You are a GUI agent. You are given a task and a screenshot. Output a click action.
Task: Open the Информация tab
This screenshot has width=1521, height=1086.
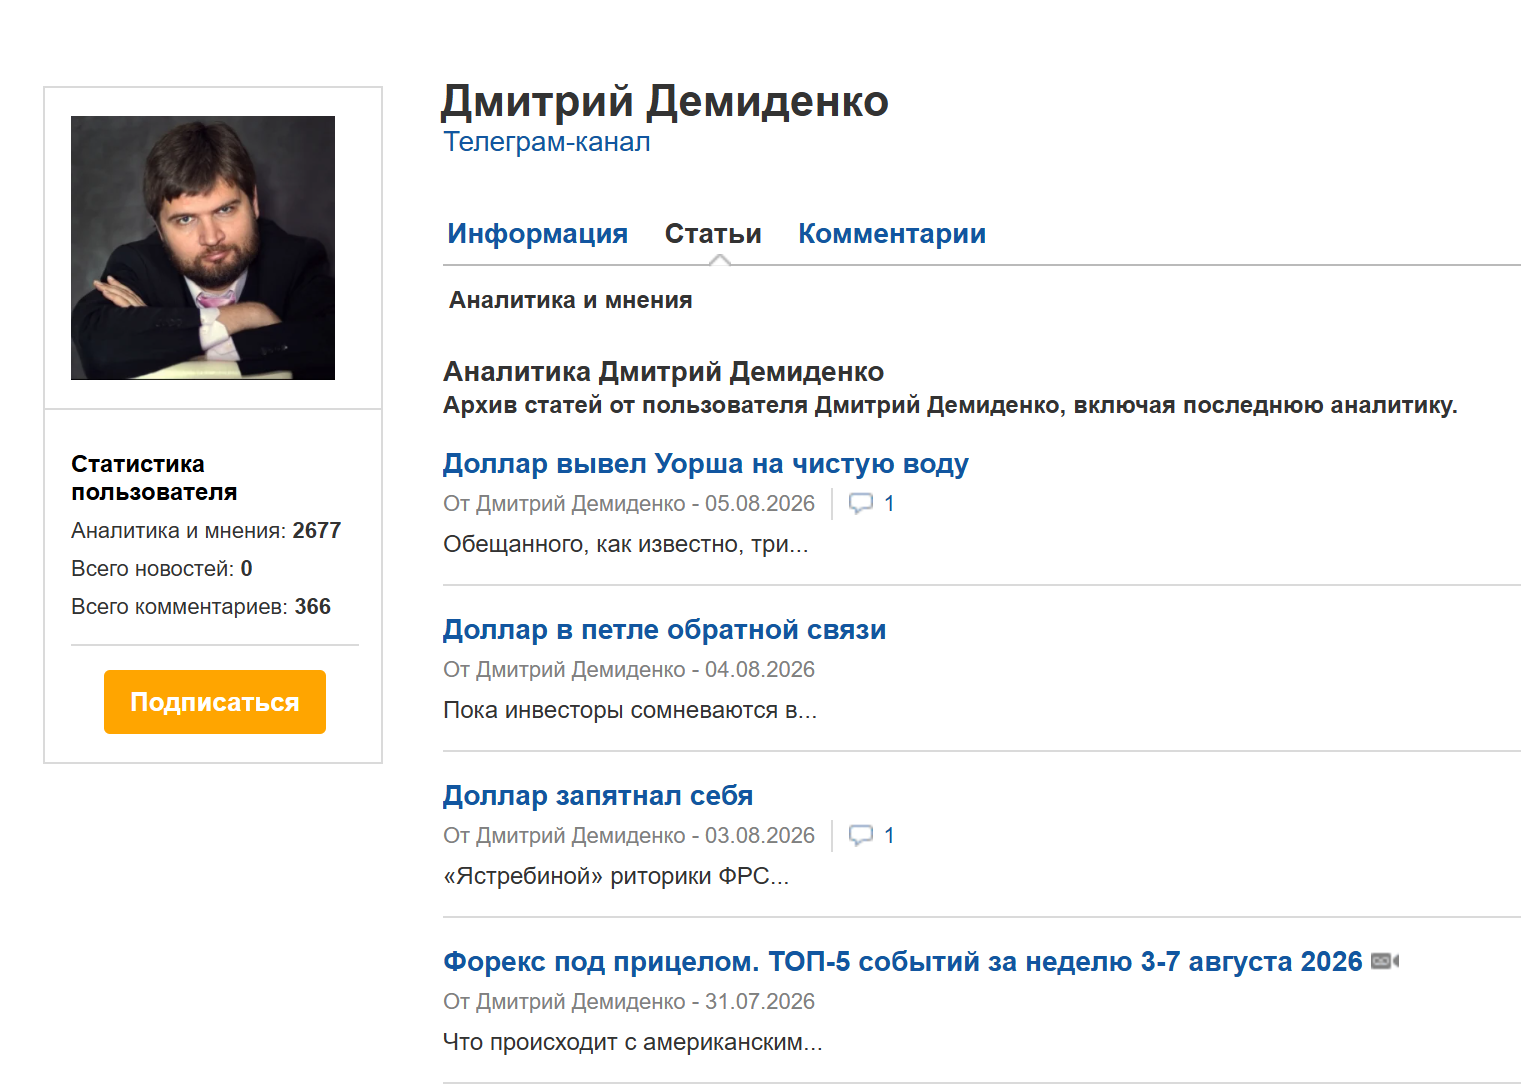pyautogui.click(x=537, y=233)
